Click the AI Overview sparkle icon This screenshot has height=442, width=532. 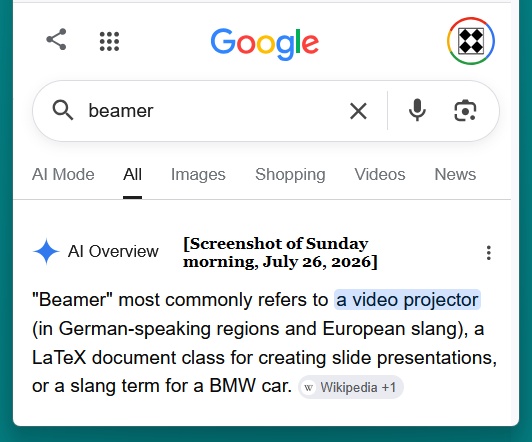[46, 251]
